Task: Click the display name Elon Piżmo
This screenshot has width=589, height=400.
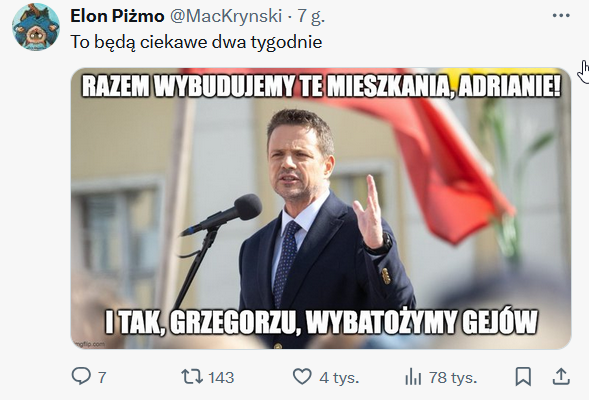Action: (x=117, y=16)
